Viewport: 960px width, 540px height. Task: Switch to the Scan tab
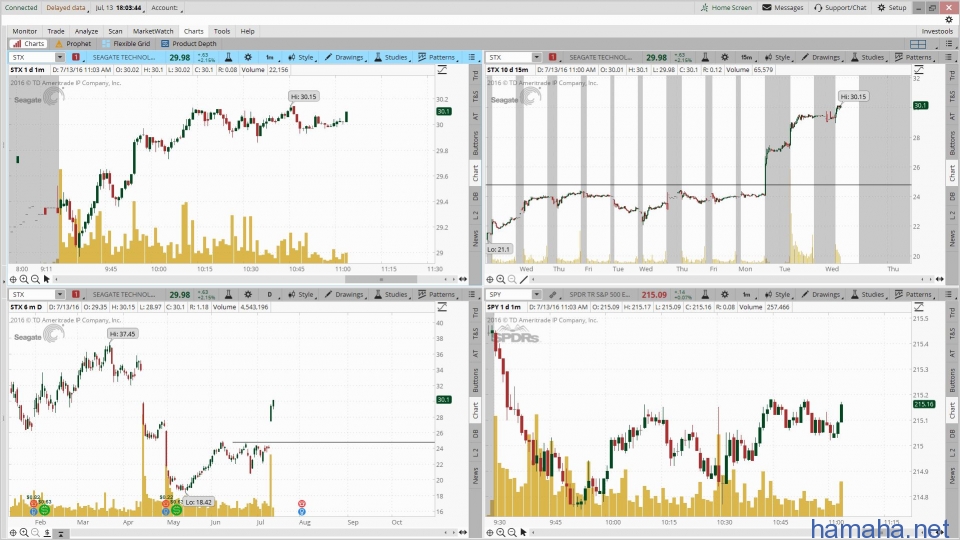[115, 31]
